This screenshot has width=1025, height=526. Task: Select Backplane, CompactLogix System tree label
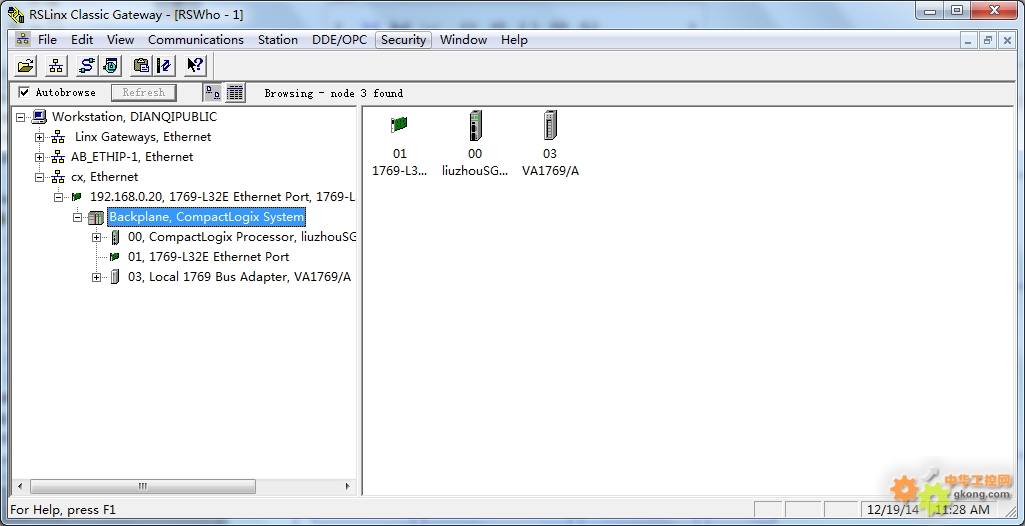[207, 217]
